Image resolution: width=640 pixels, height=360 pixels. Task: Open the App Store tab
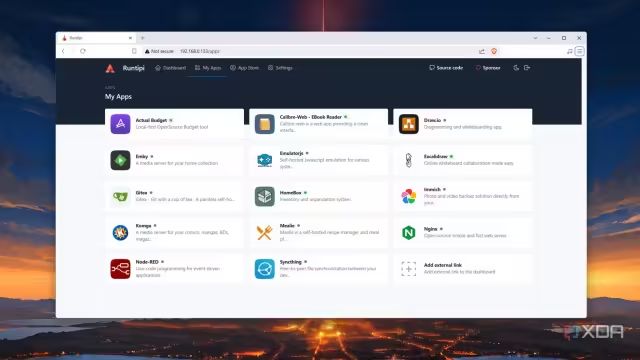[244, 68]
